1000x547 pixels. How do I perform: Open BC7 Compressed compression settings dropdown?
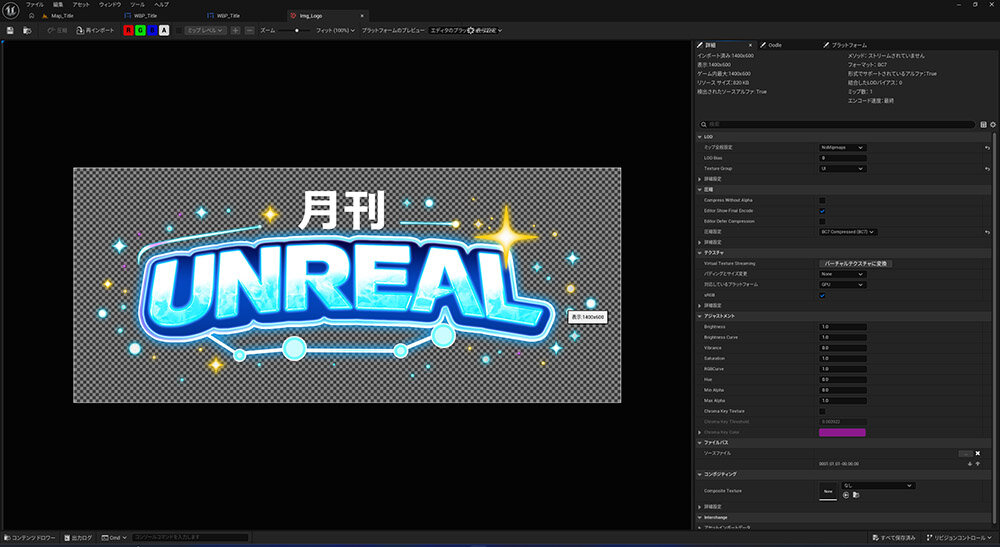[x=848, y=232]
